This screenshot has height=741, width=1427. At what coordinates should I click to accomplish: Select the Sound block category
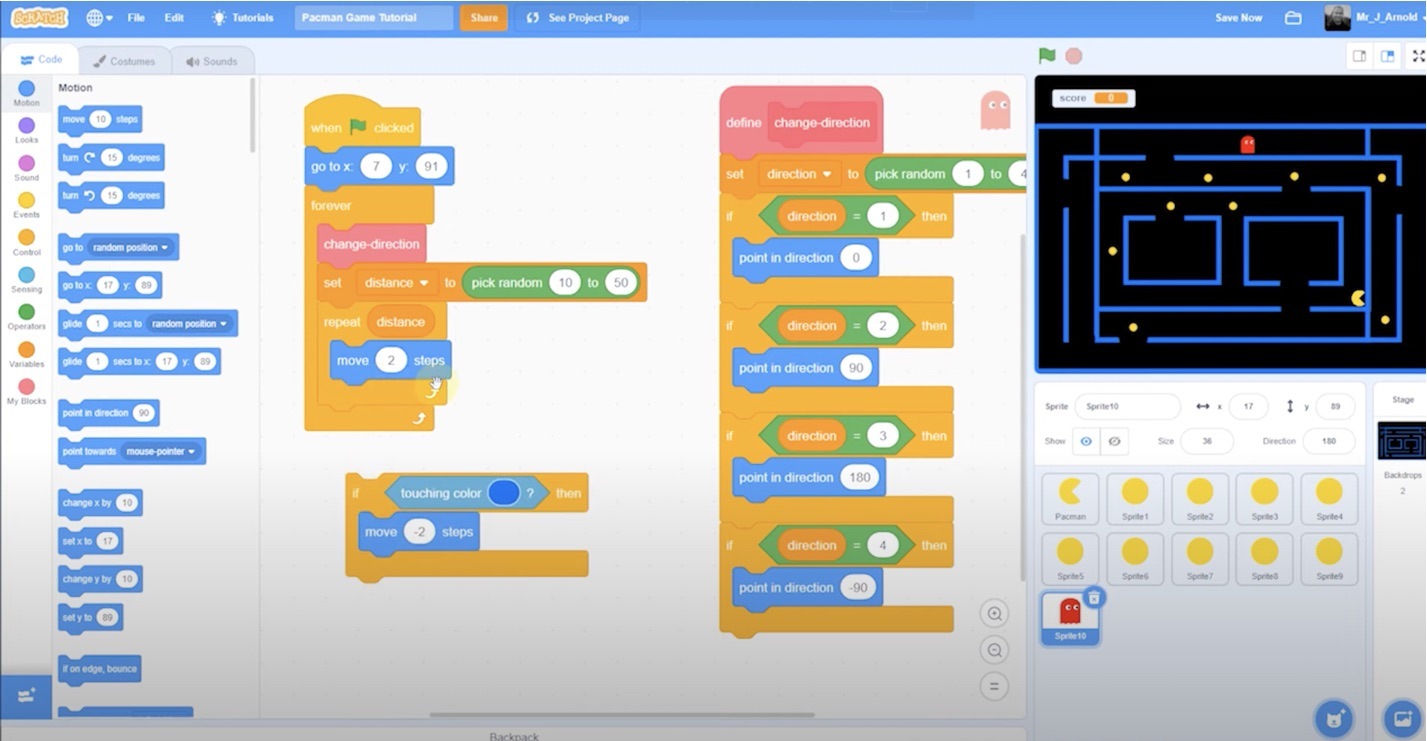pyautogui.click(x=26, y=168)
